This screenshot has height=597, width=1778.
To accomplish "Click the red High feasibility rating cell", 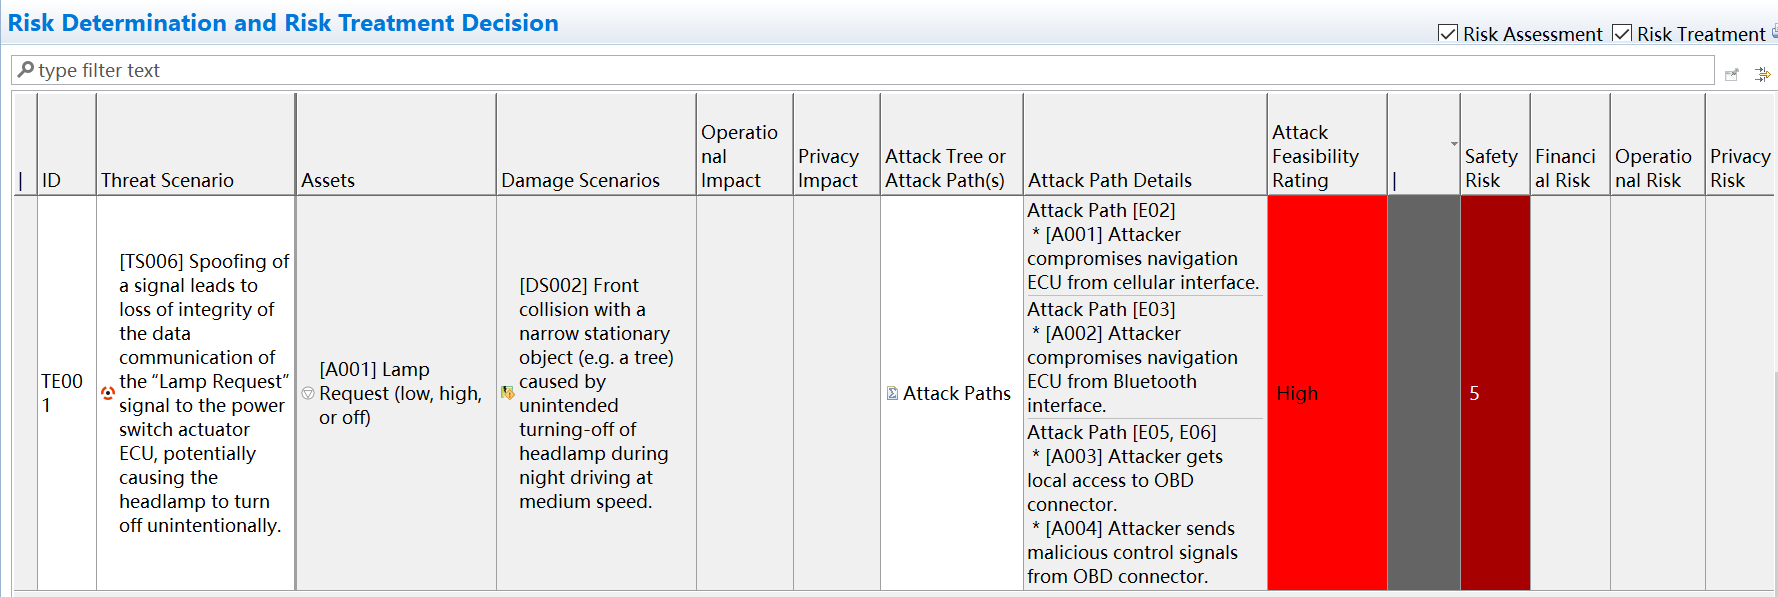I will point(1327,393).
